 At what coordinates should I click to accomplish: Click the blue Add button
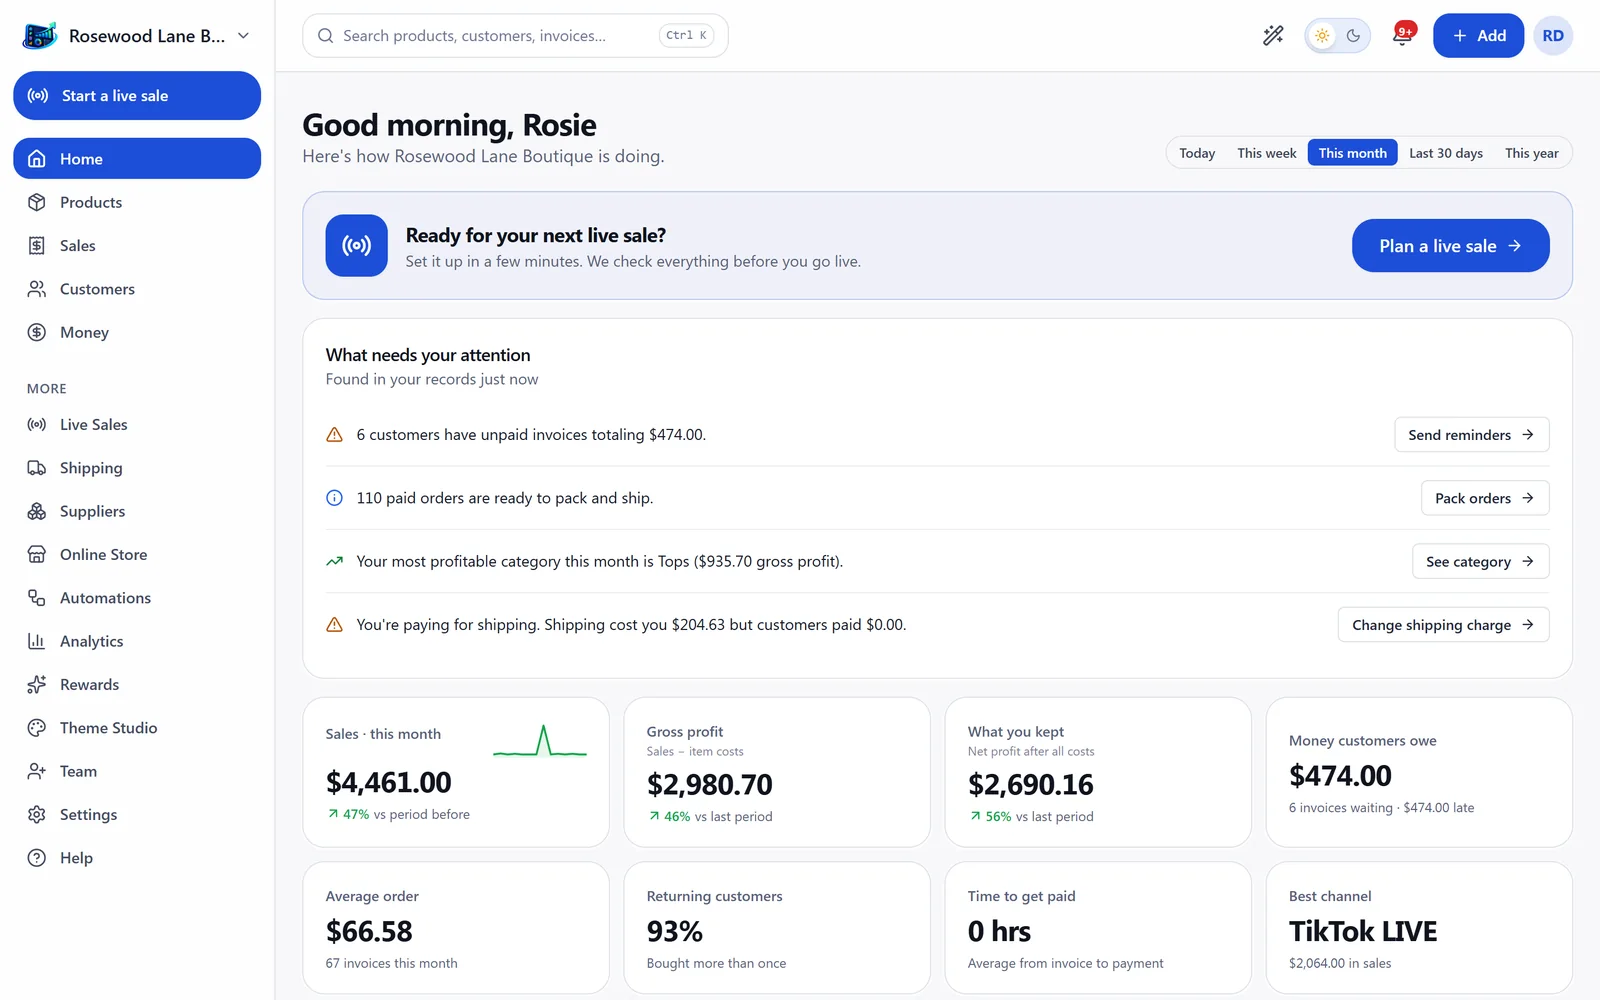[x=1478, y=36]
